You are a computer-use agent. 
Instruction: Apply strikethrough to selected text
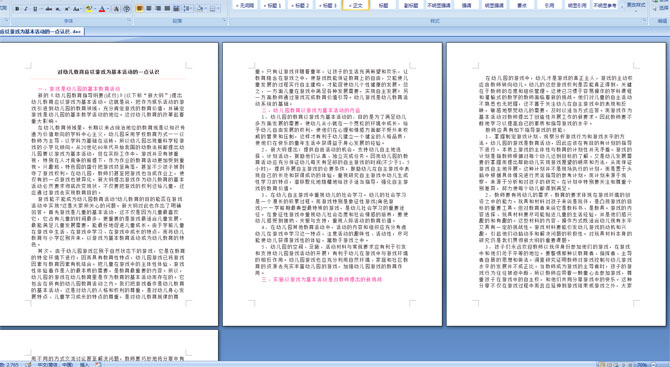49,9
